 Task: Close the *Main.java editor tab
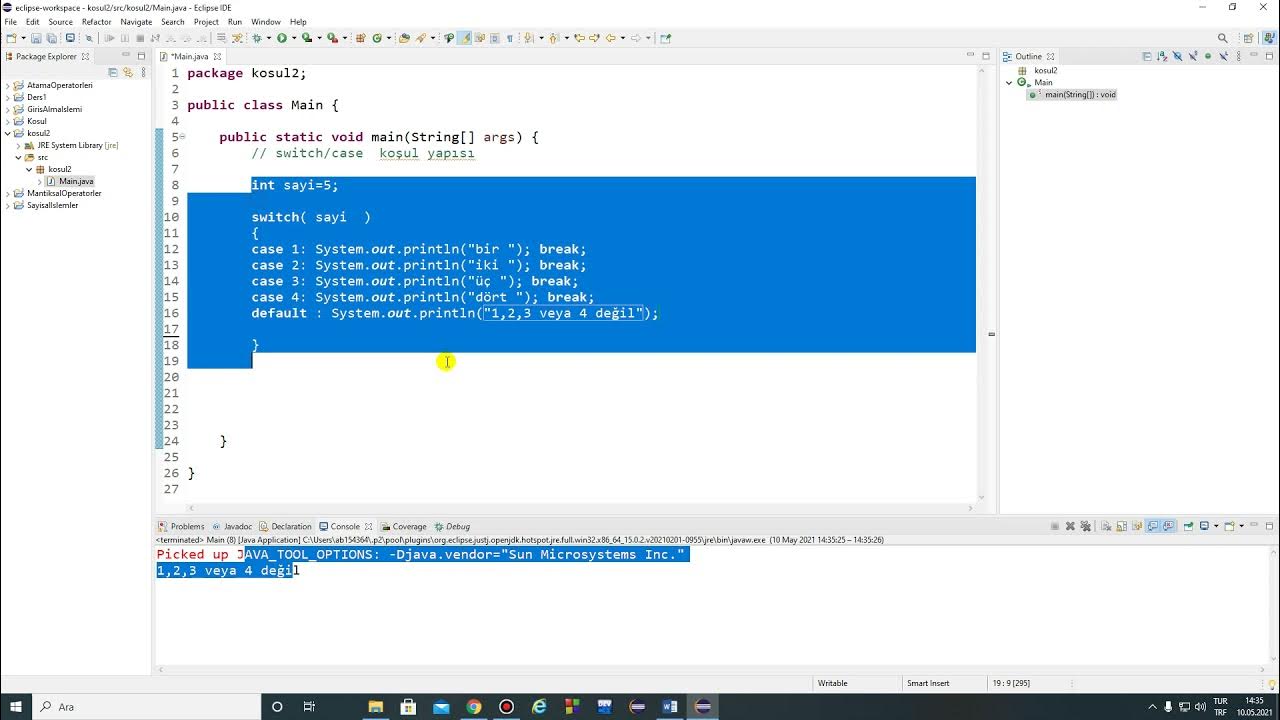(x=217, y=56)
